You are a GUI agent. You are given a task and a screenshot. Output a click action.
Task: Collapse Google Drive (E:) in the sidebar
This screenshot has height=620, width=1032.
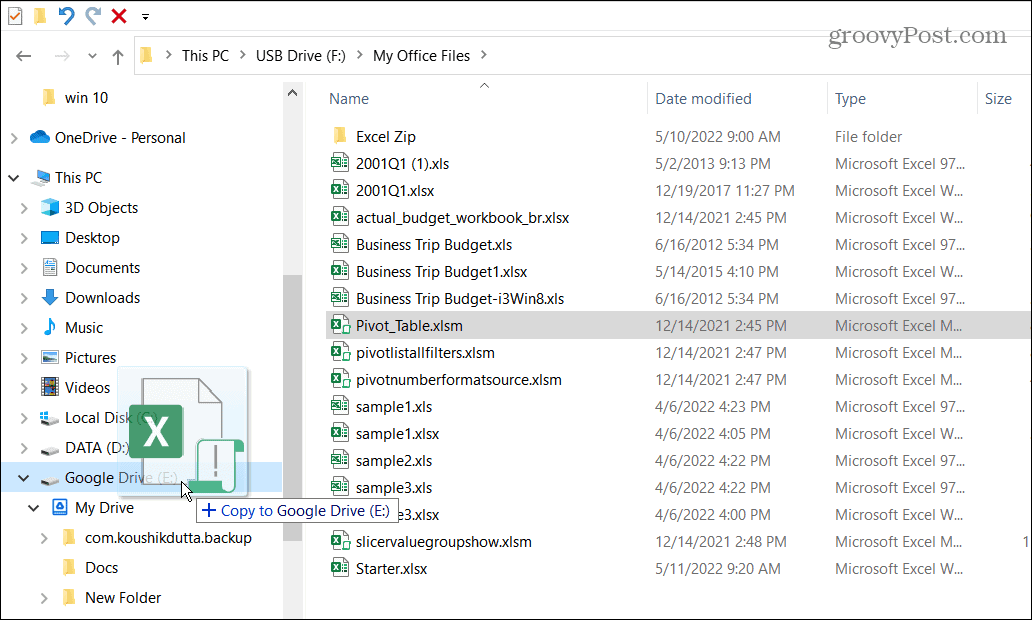tap(21, 477)
